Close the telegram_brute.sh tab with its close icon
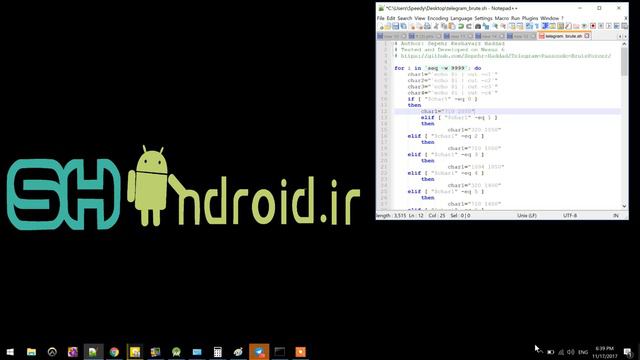Viewport: 640px width, 360px height. point(587,36)
